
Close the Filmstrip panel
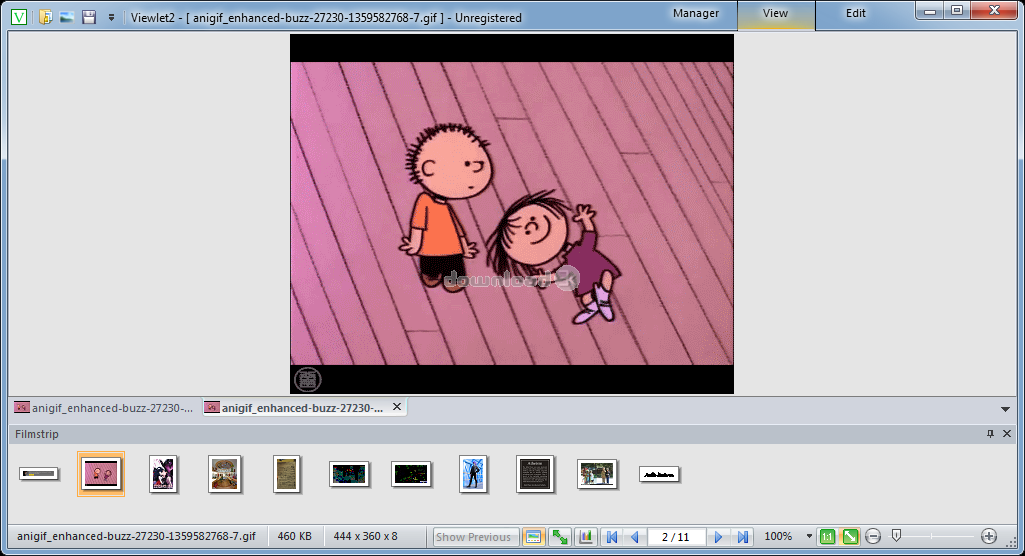coord(1007,434)
